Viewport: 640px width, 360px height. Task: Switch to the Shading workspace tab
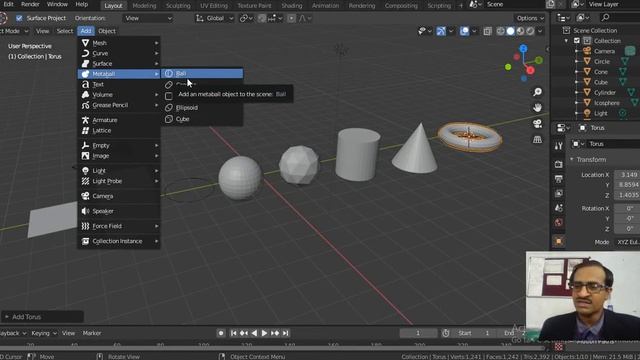pyautogui.click(x=292, y=6)
